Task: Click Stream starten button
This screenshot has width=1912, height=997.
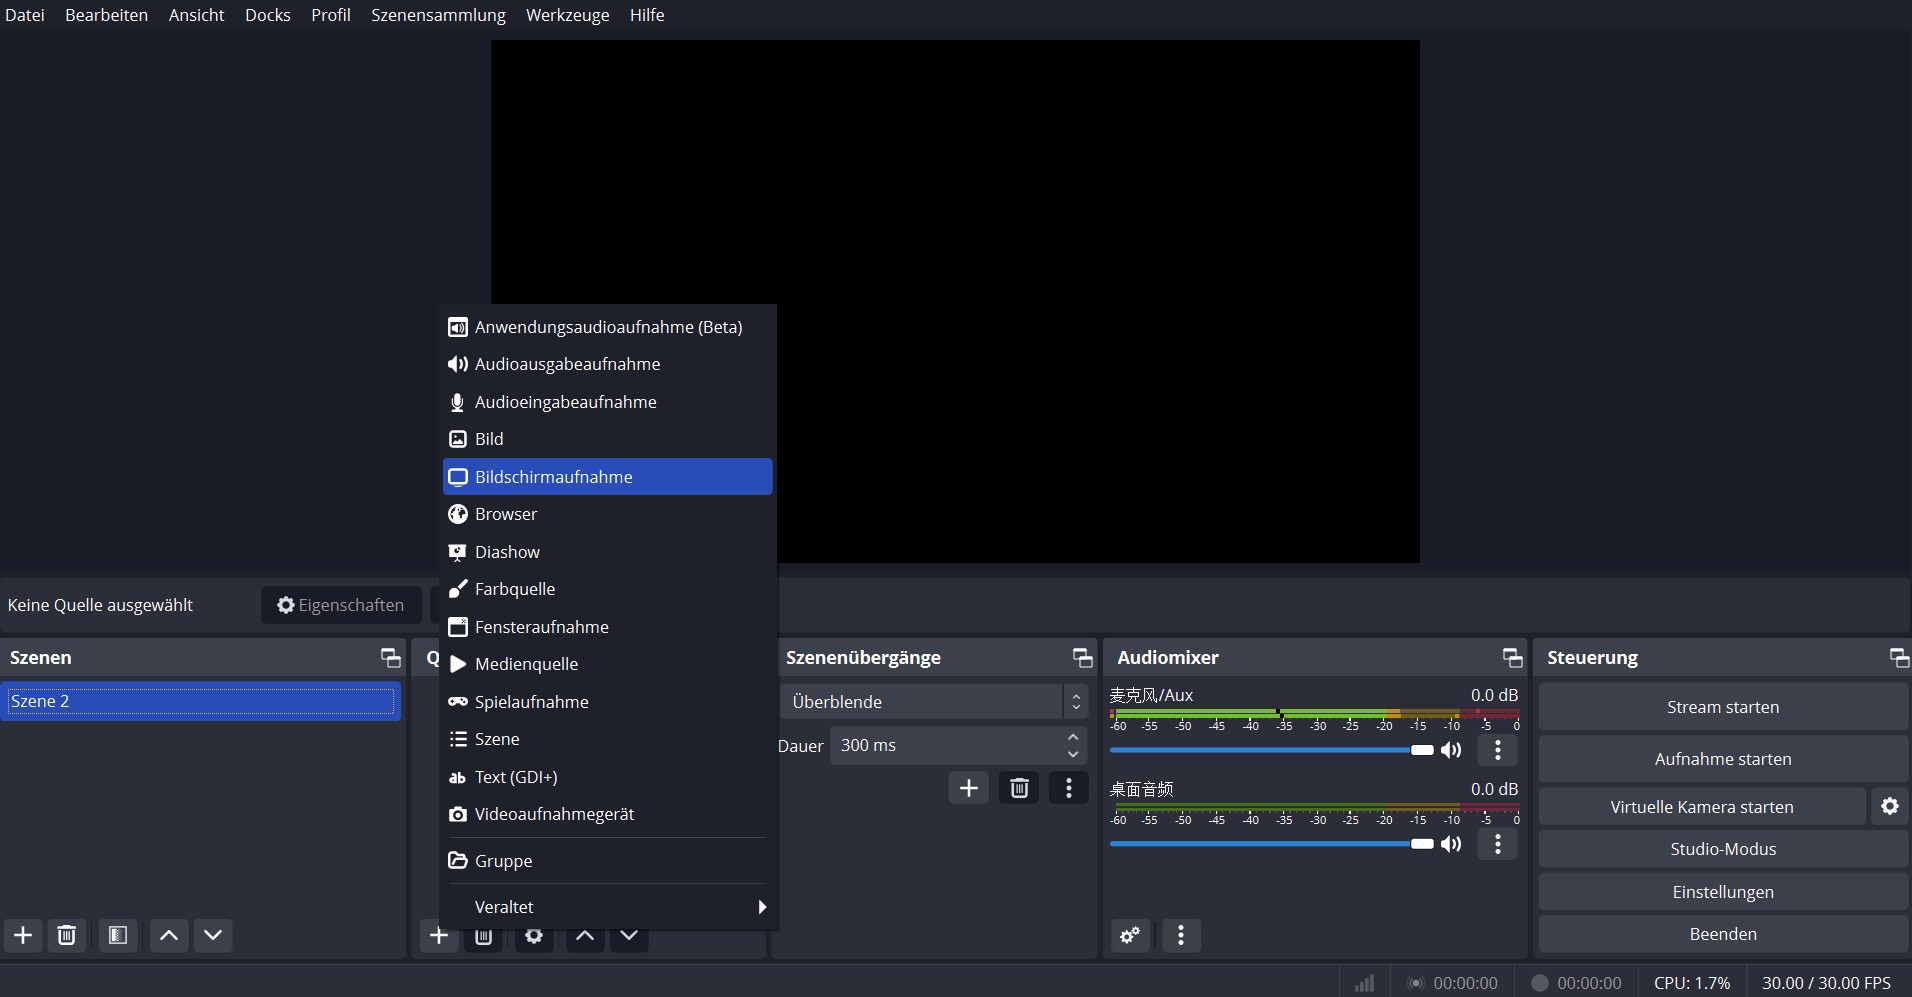Action: 1723,707
